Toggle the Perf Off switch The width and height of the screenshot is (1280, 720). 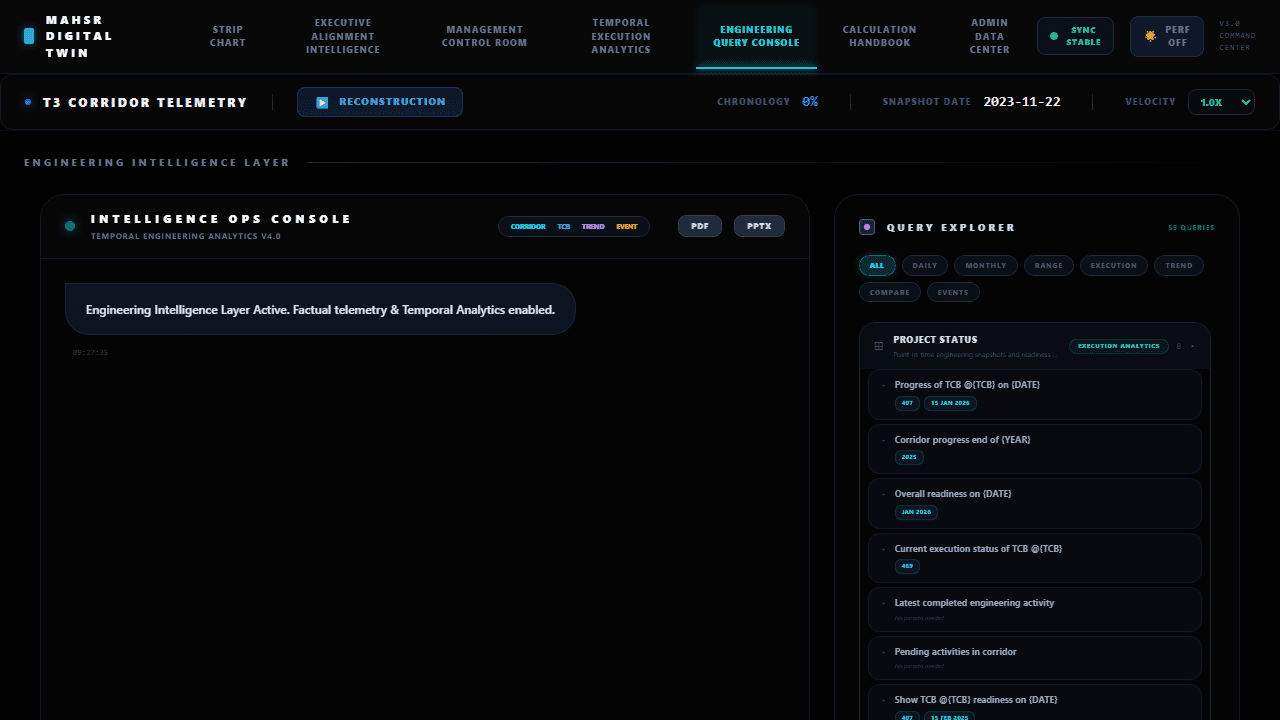1167,36
